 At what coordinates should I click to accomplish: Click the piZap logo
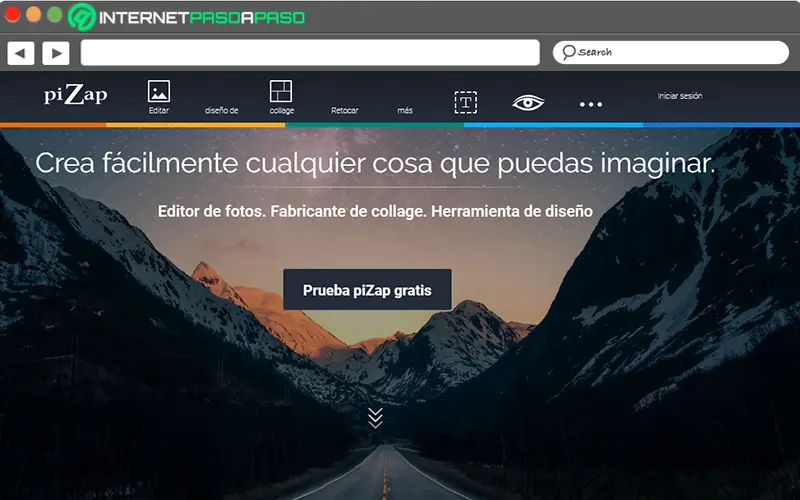(x=76, y=94)
